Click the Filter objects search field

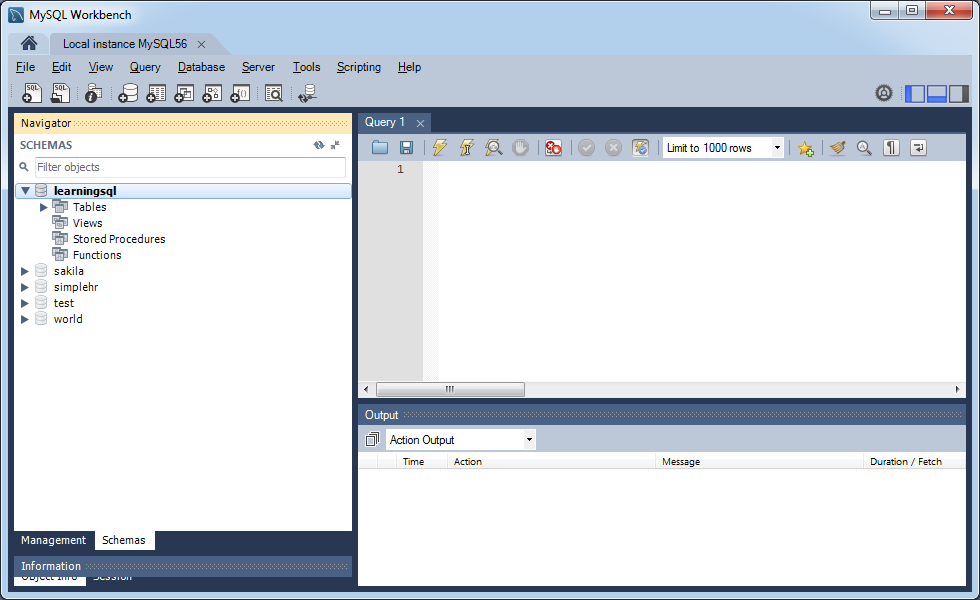(x=190, y=167)
